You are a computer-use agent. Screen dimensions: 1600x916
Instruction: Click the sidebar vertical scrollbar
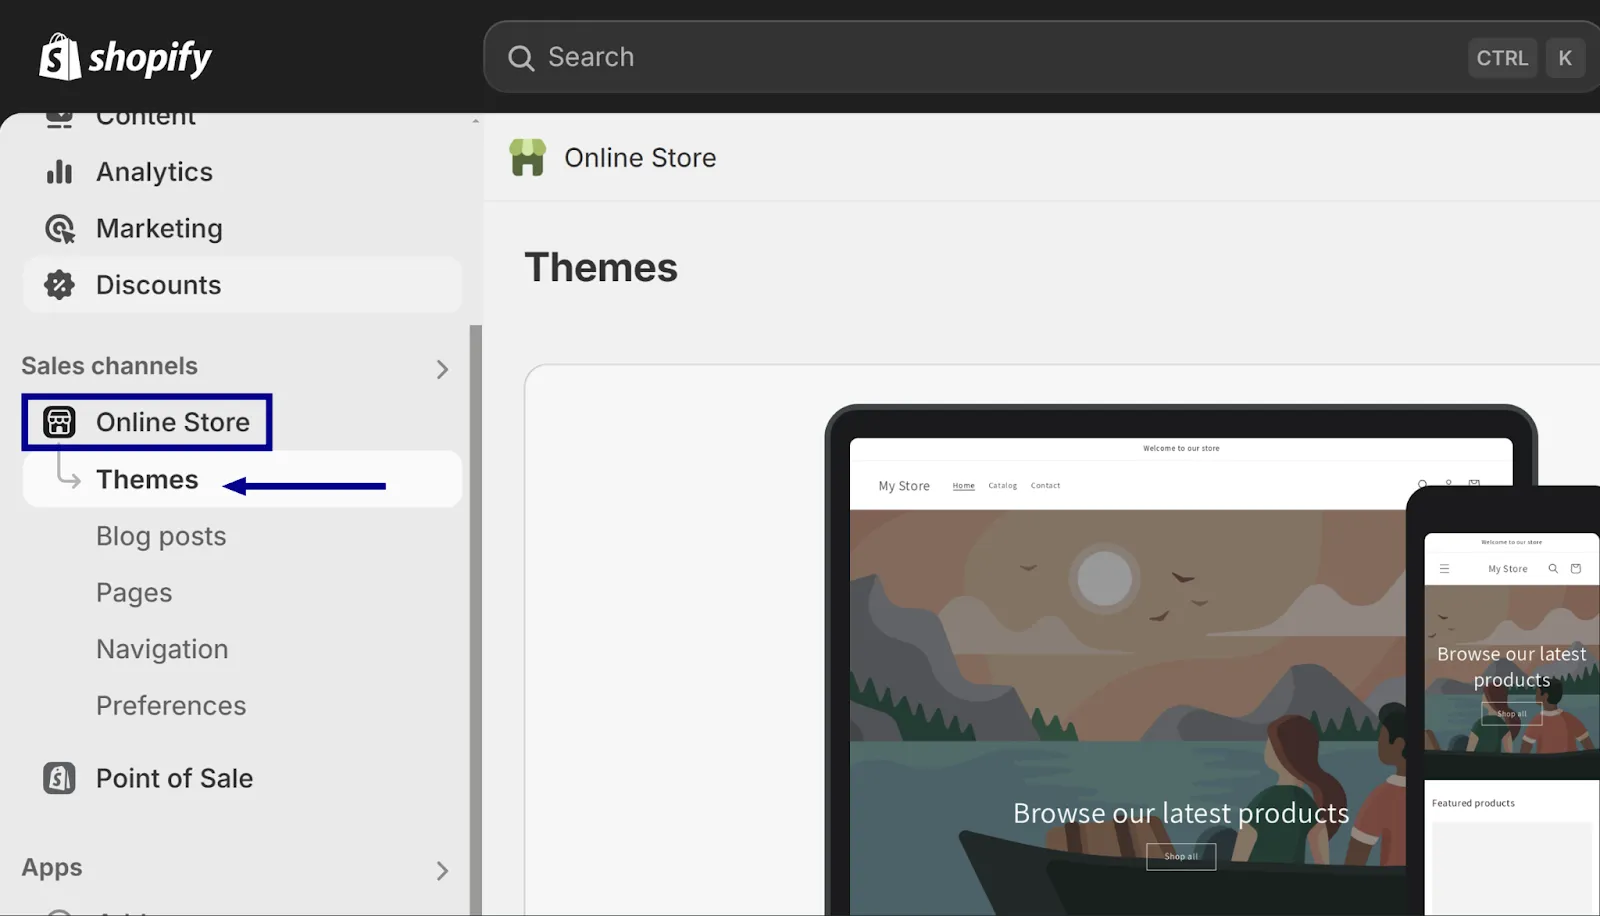click(x=476, y=620)
